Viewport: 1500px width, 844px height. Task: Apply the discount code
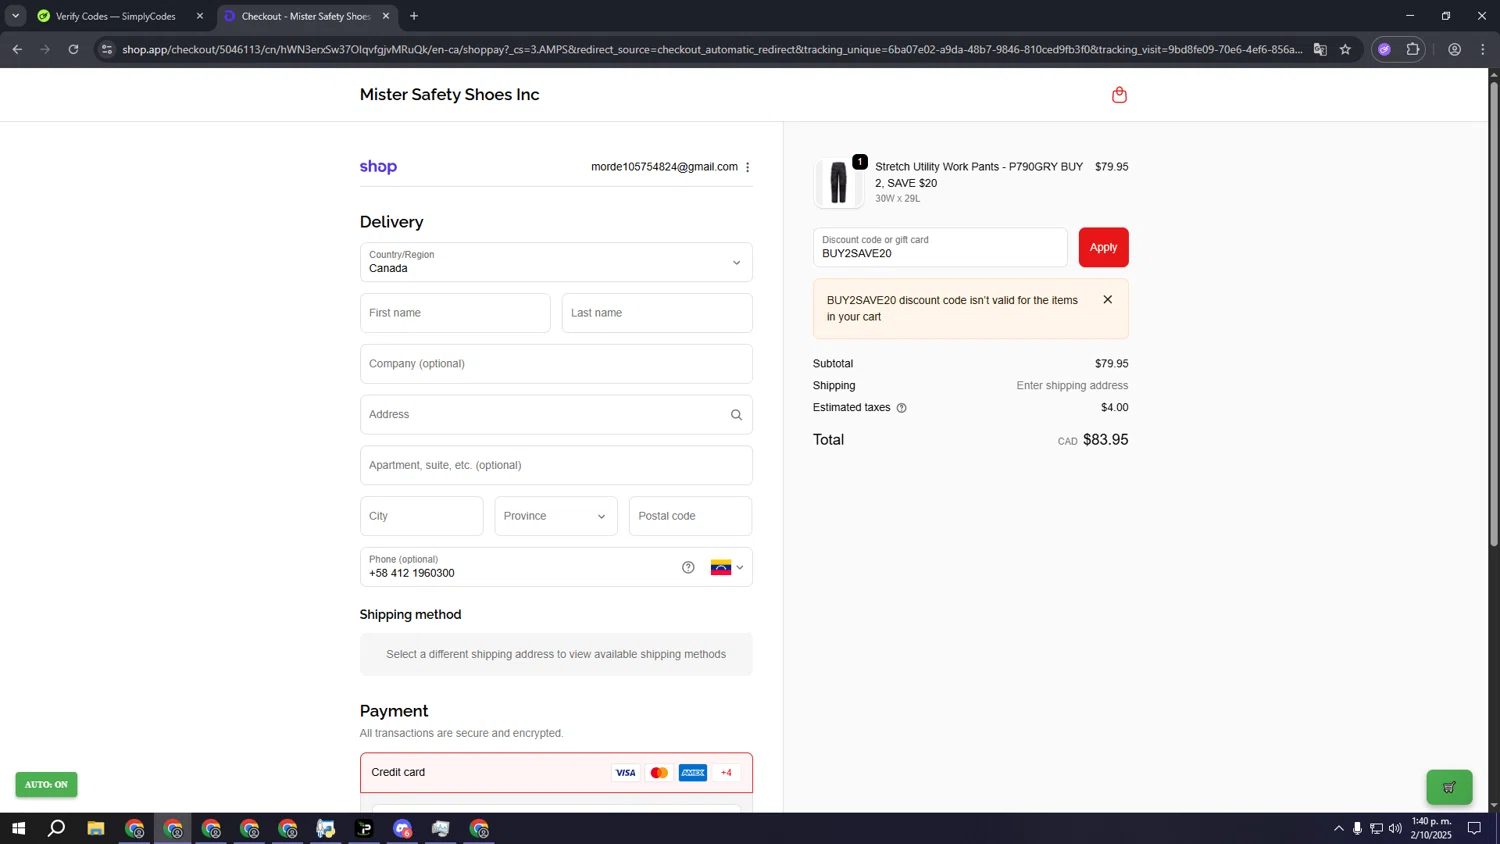(x=1103, y=247)
